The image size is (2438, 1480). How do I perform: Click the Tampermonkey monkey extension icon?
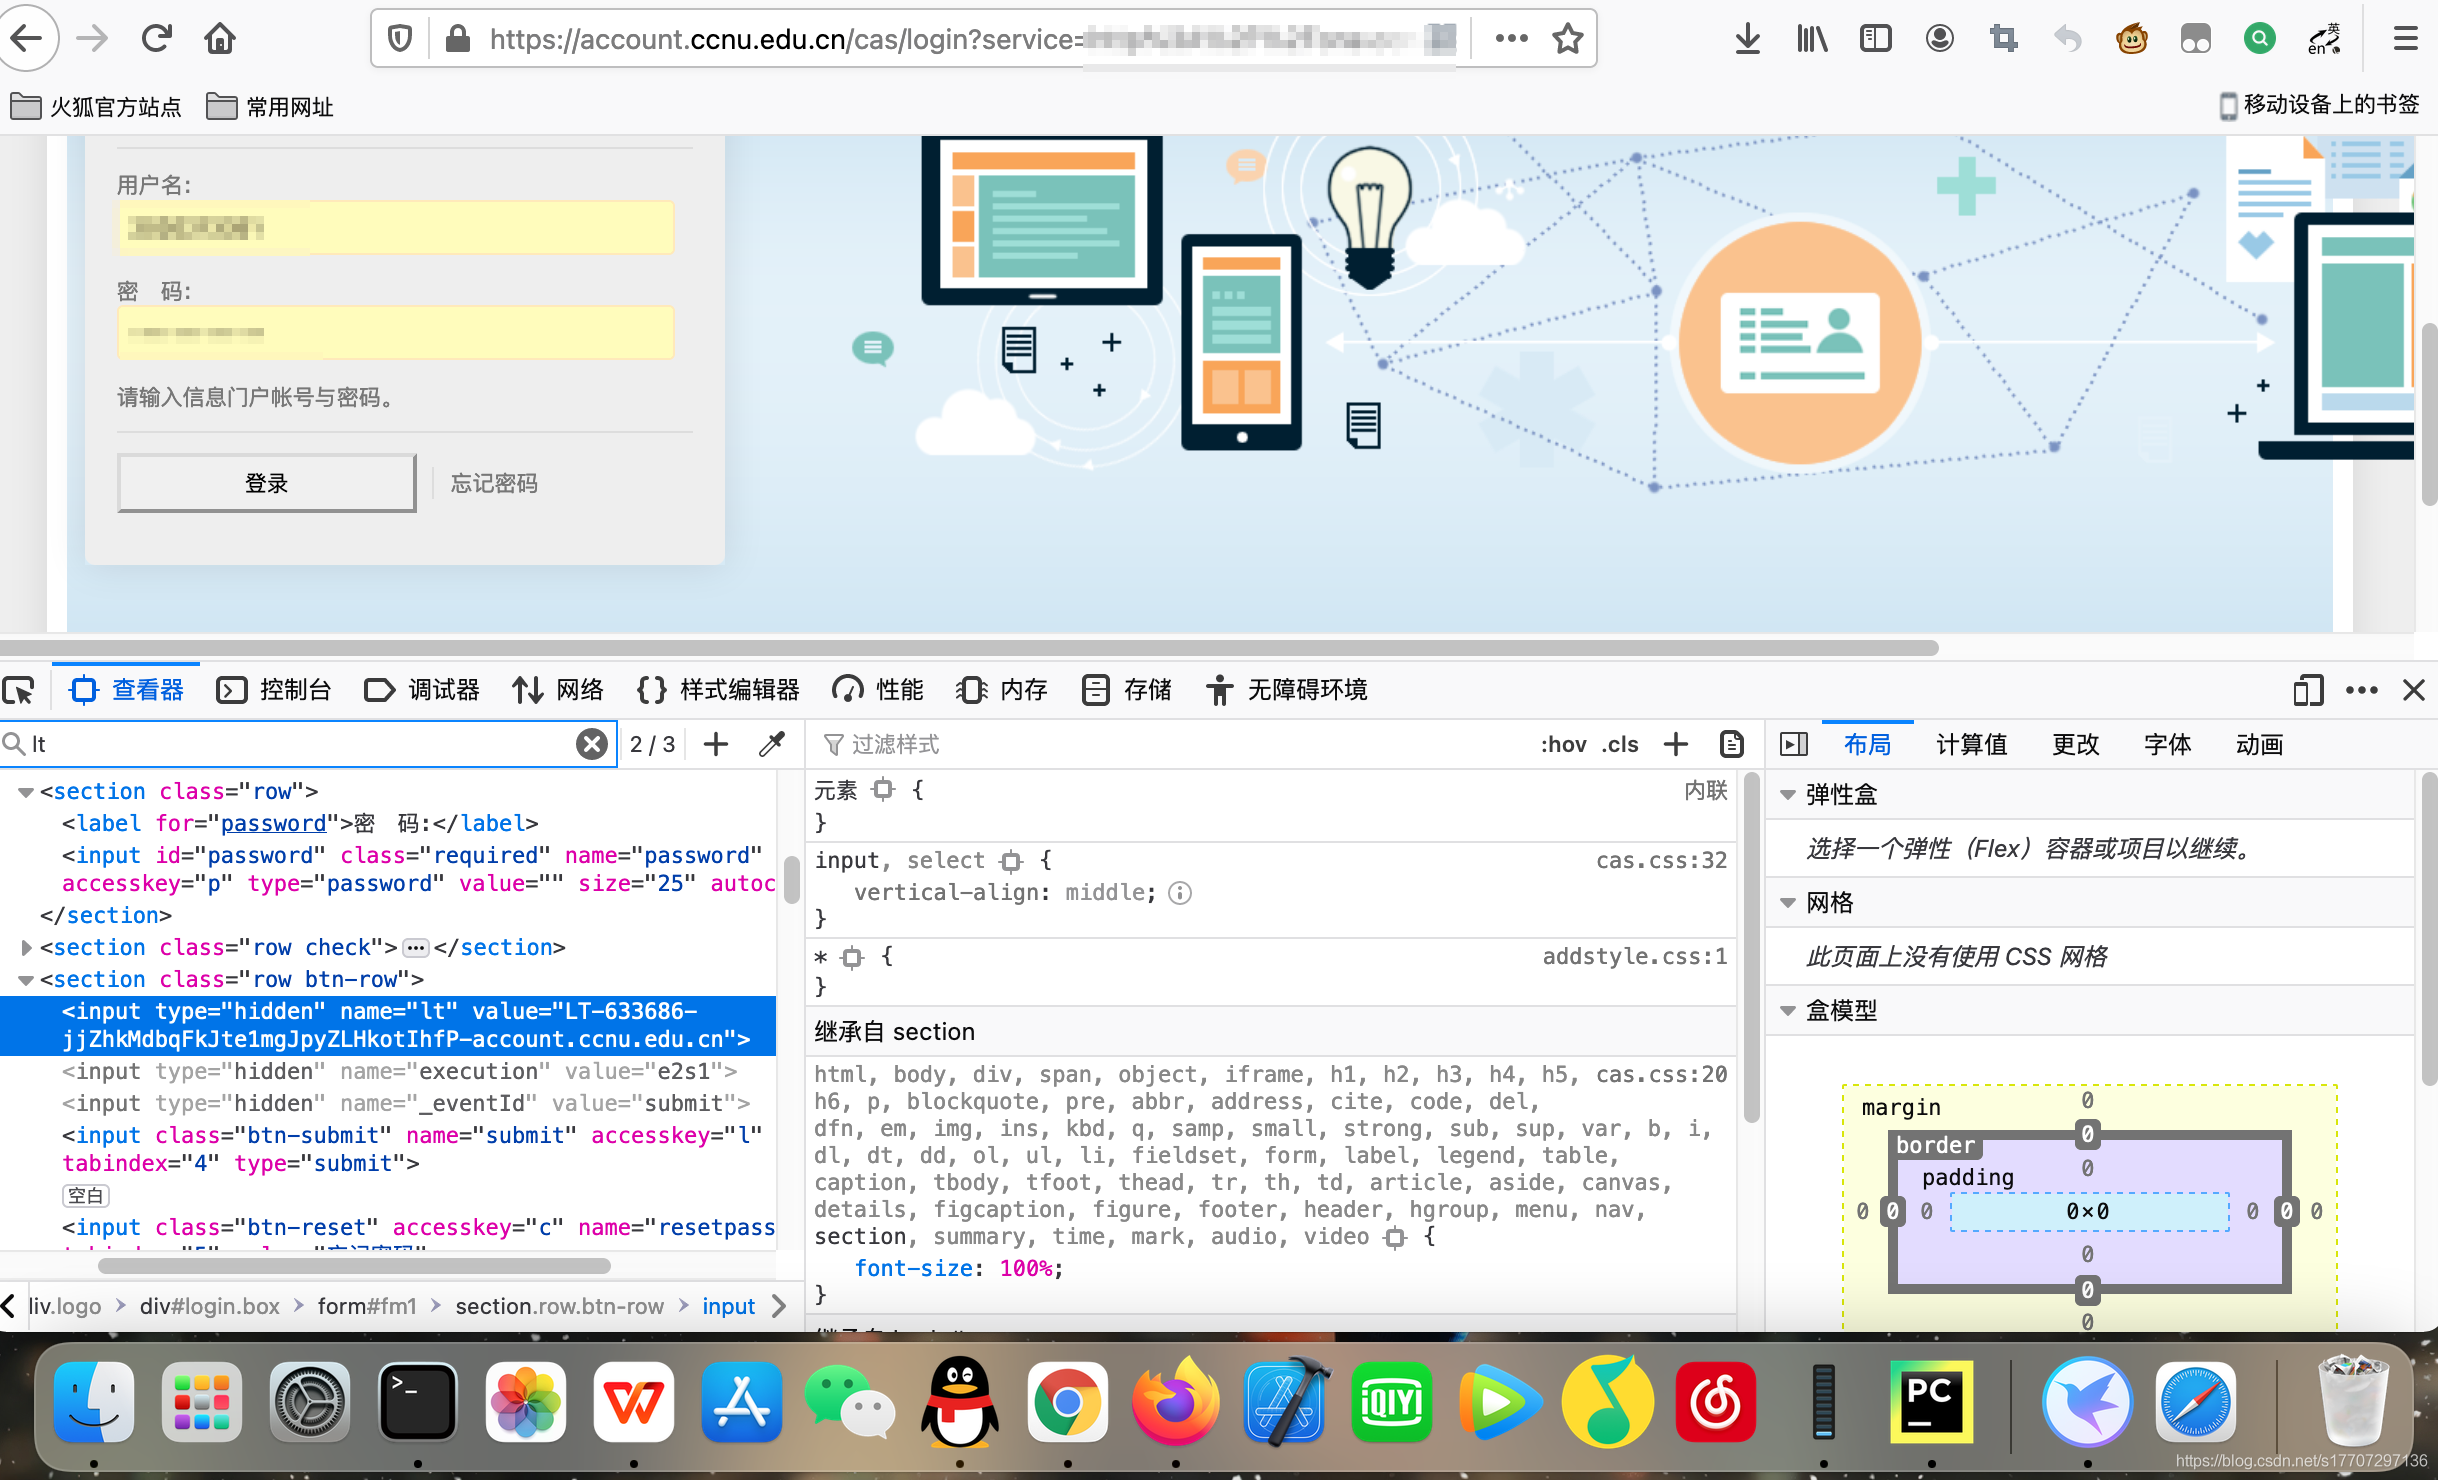[x=2131, y=39]
